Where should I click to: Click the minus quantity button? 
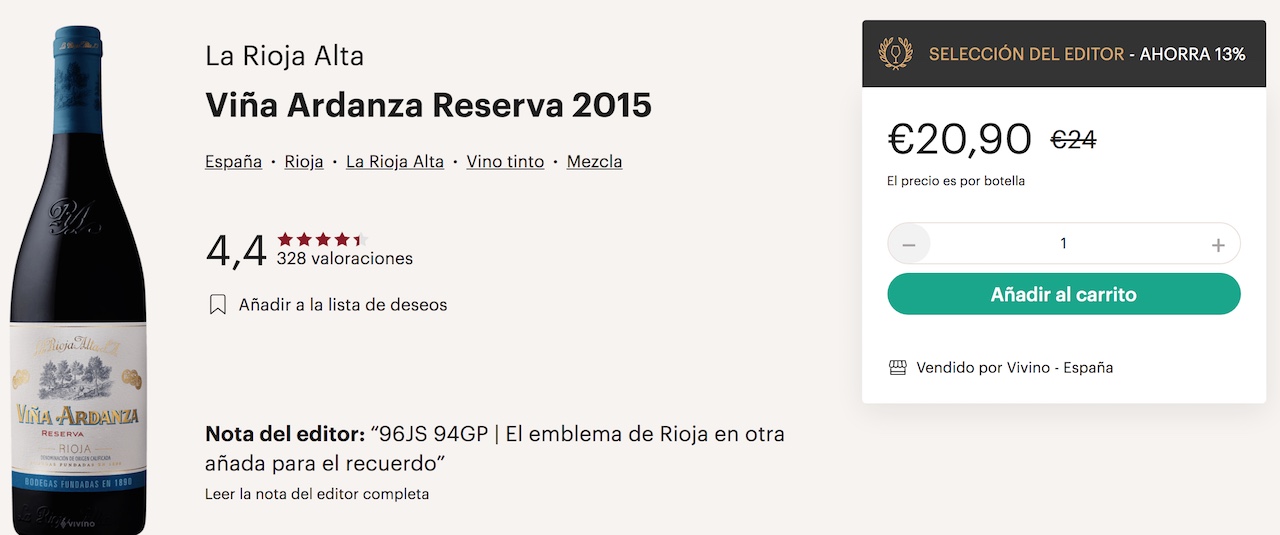[x=909, y=244]
